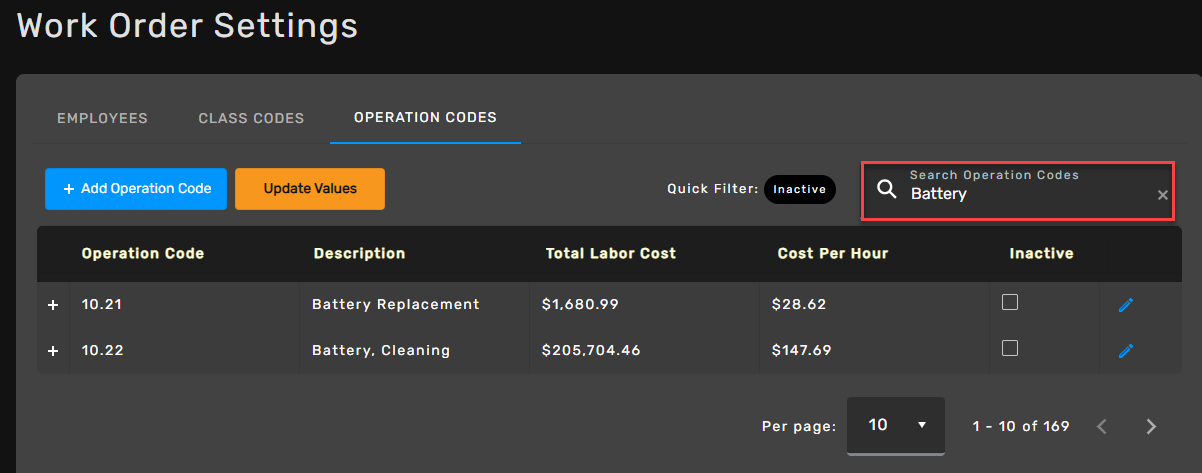
Task: Go to the next page arrow
Action: [x=1151, y=427]
